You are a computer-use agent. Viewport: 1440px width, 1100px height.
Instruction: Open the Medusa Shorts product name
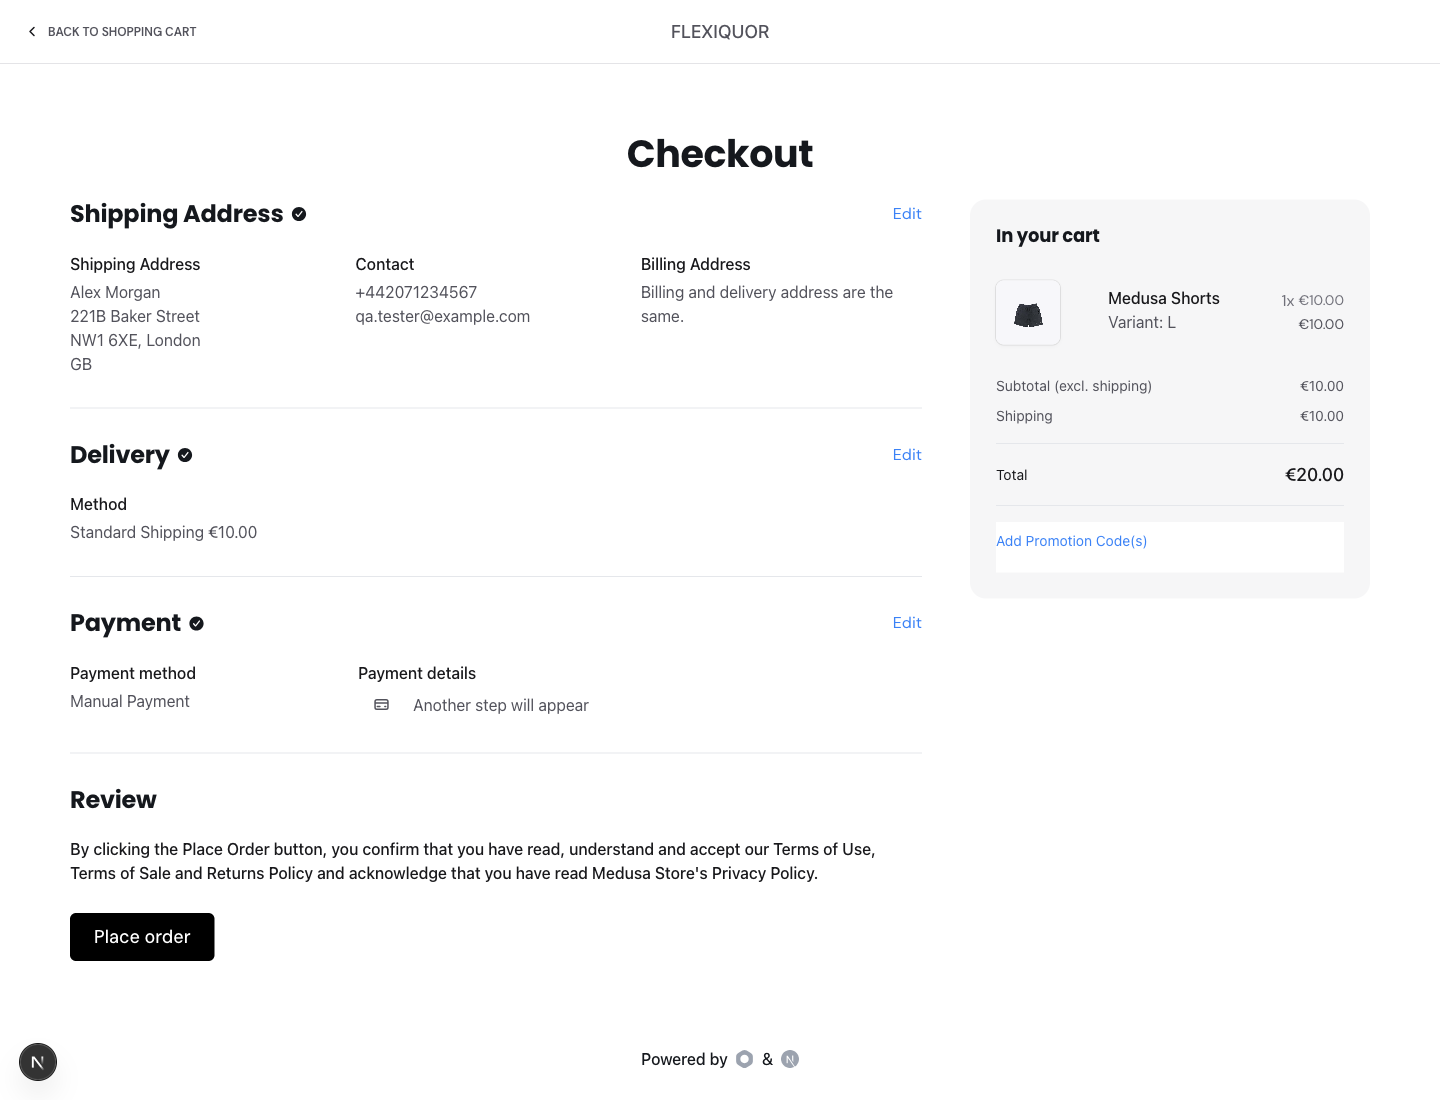tap(1164, 298)
